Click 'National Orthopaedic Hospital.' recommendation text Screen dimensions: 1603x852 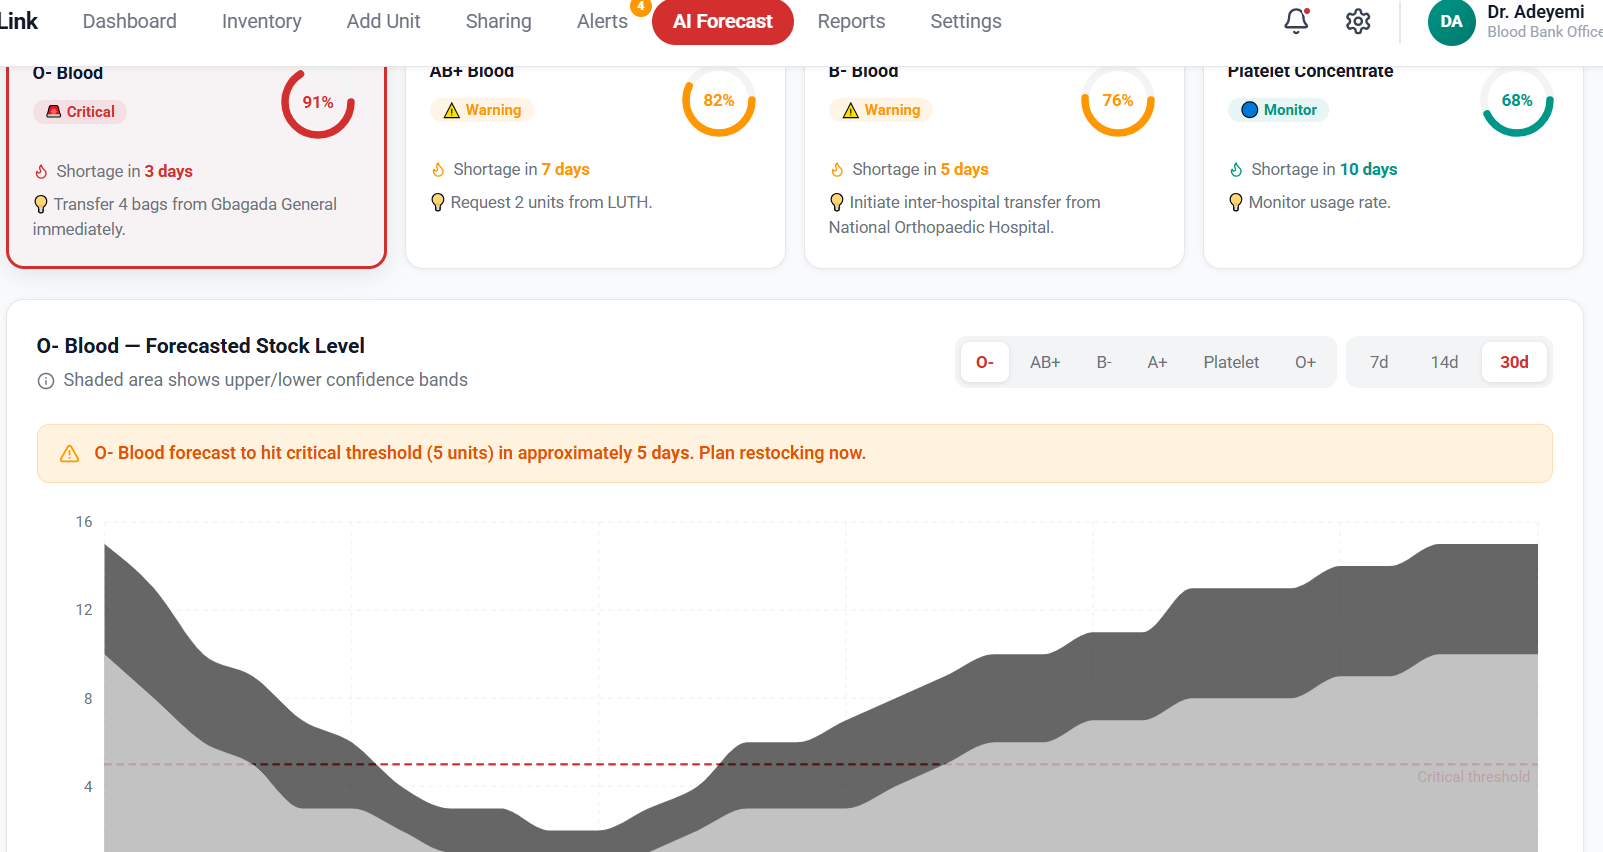click(x=941, y=227)
